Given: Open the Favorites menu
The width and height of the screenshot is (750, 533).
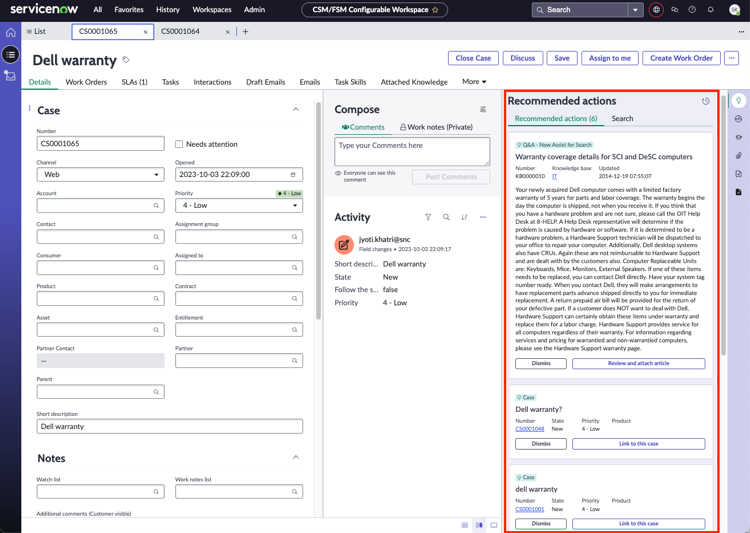Looking at the screenshot, I should [x=129, y=10].
